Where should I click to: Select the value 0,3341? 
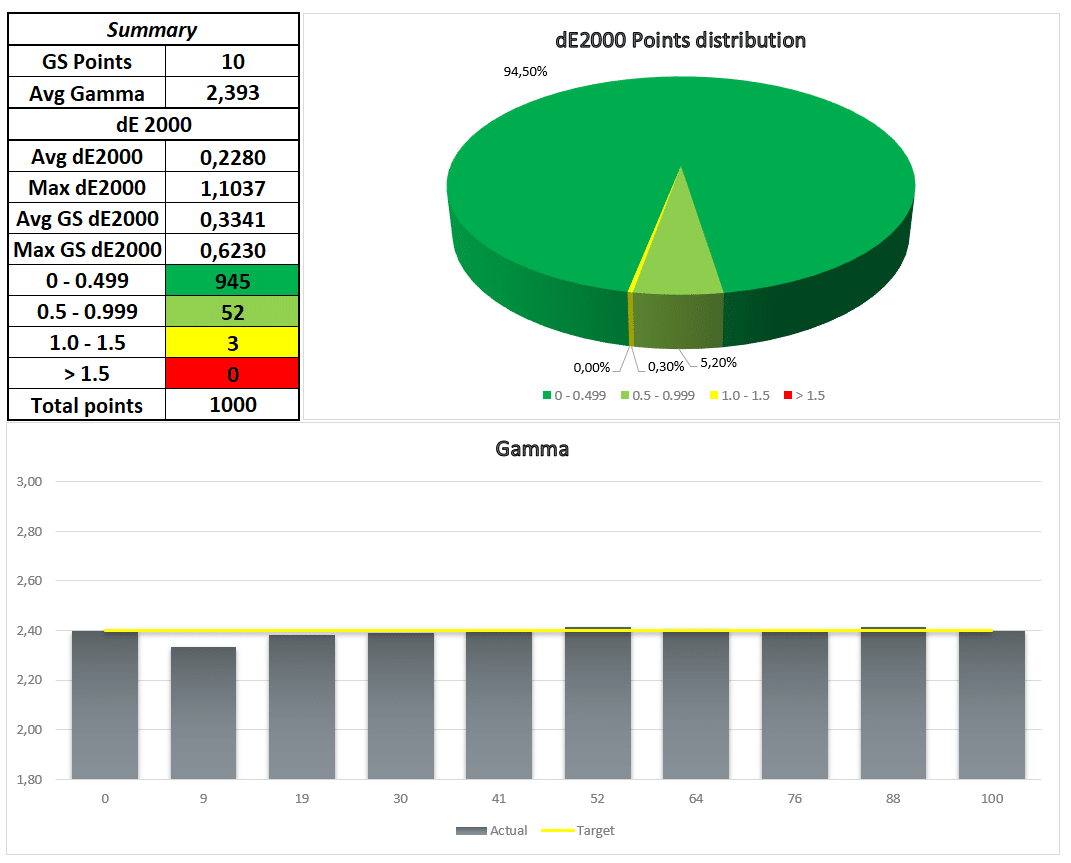232,219
